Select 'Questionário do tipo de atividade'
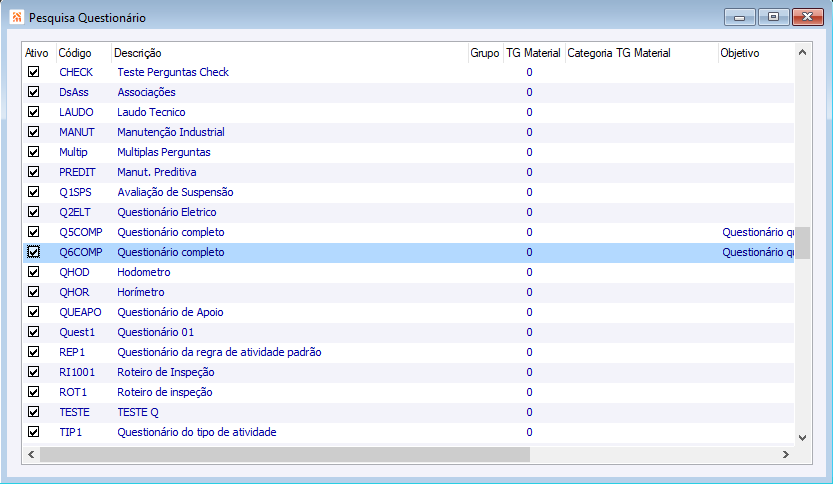Screen dimensions: 833x484 coord(197,432)
